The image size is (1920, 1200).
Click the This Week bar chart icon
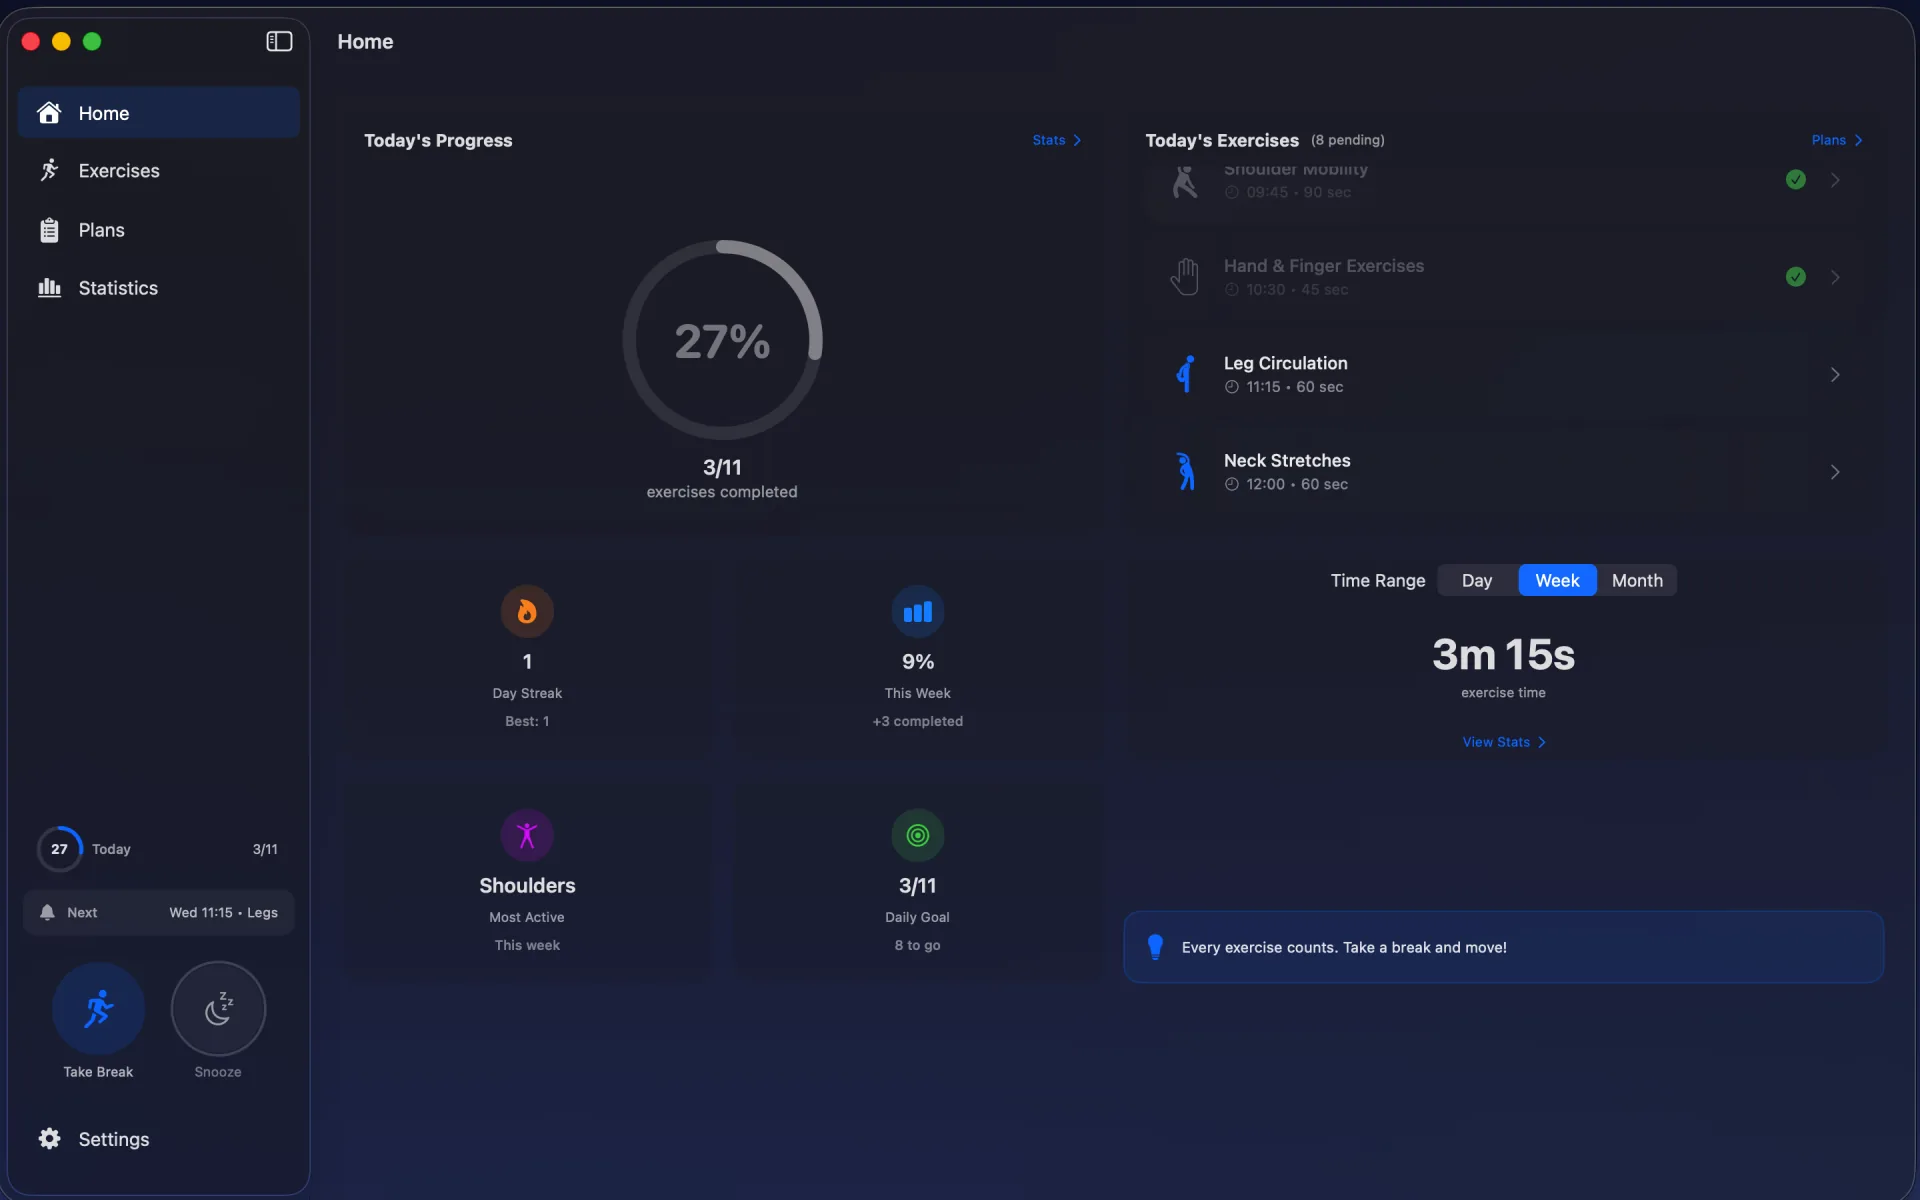point(917,611)
